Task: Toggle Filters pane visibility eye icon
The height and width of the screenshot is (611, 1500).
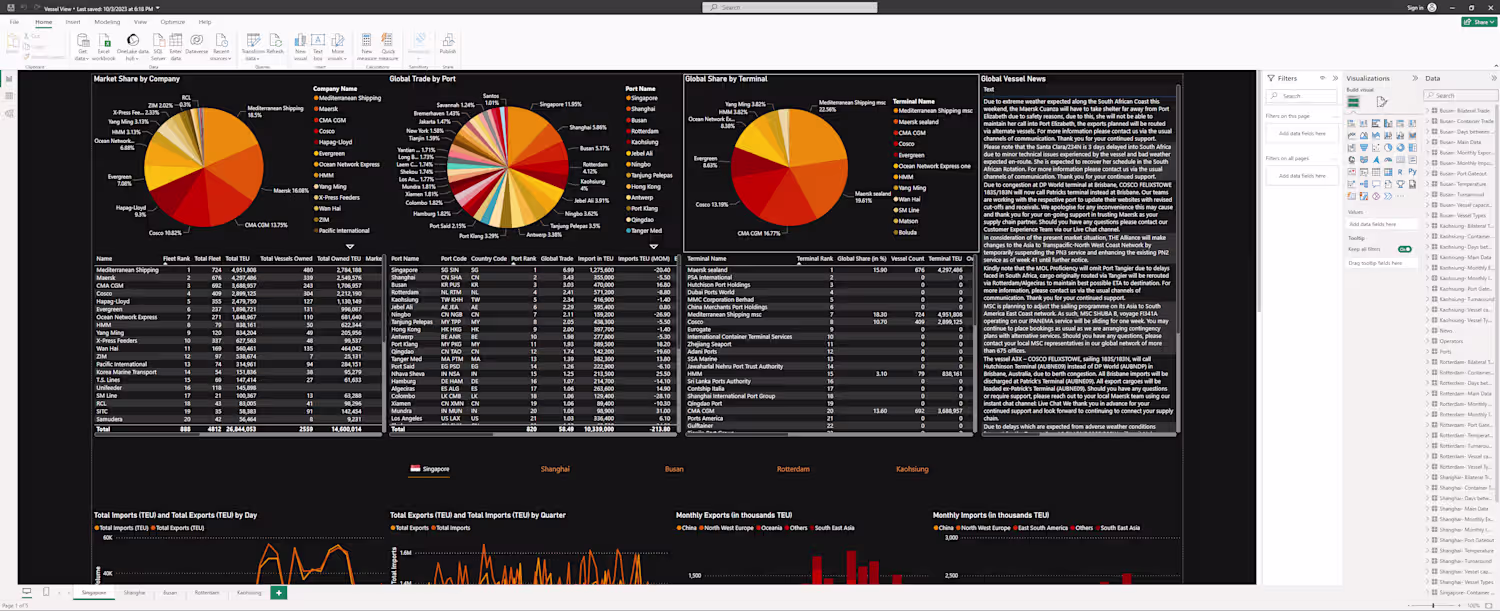Action: [1322, 78]
